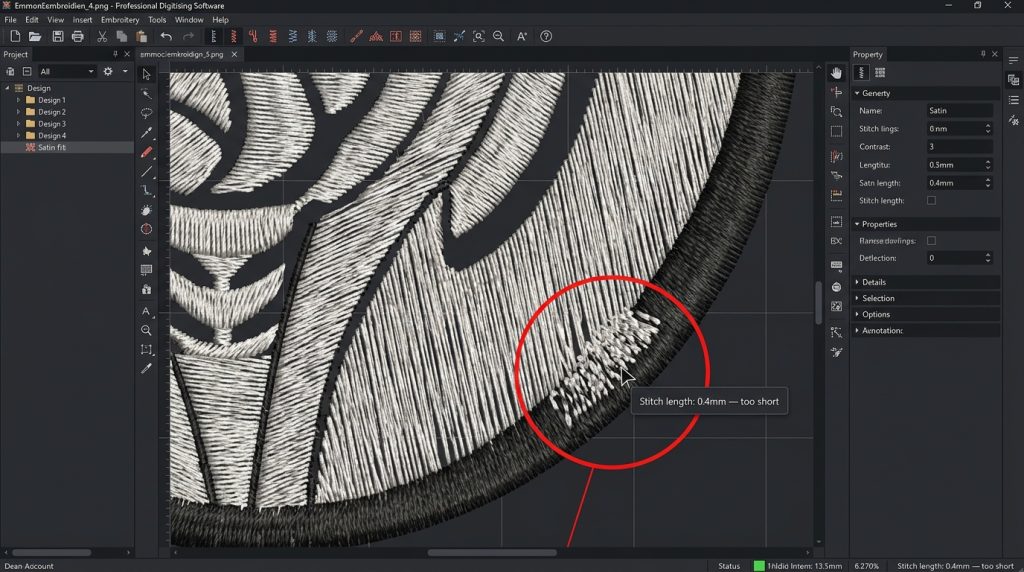The width and height of the screenshot is (1024, 572).
Task: Click the list icon on far right strip
Action: pyautogui.click(x=1013, y=100)
